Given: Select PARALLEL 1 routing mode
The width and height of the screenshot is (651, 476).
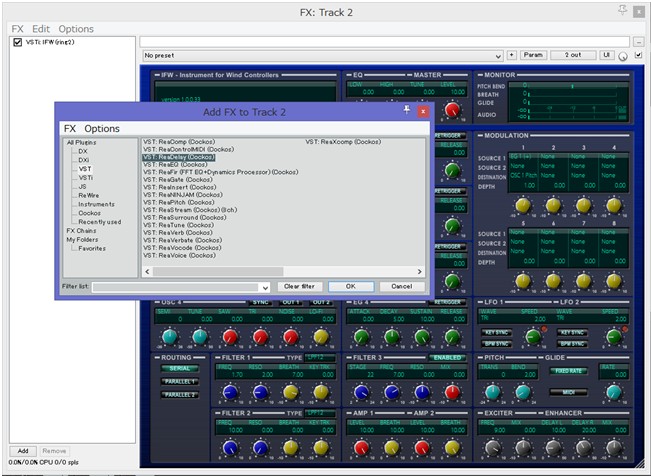Looking at the screenshot, I should [x=179, y=381].
